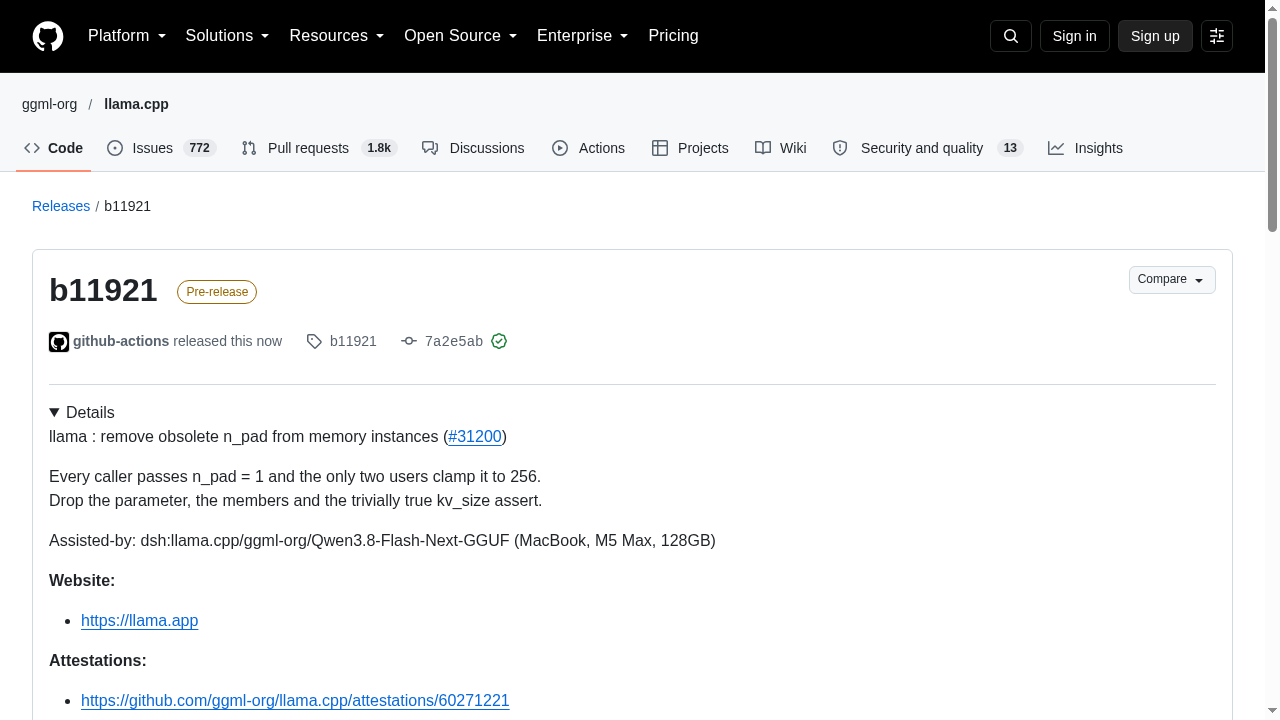Click the tag icon beside b11921
The image size is (1280, 720).
(x=314, y=342)
